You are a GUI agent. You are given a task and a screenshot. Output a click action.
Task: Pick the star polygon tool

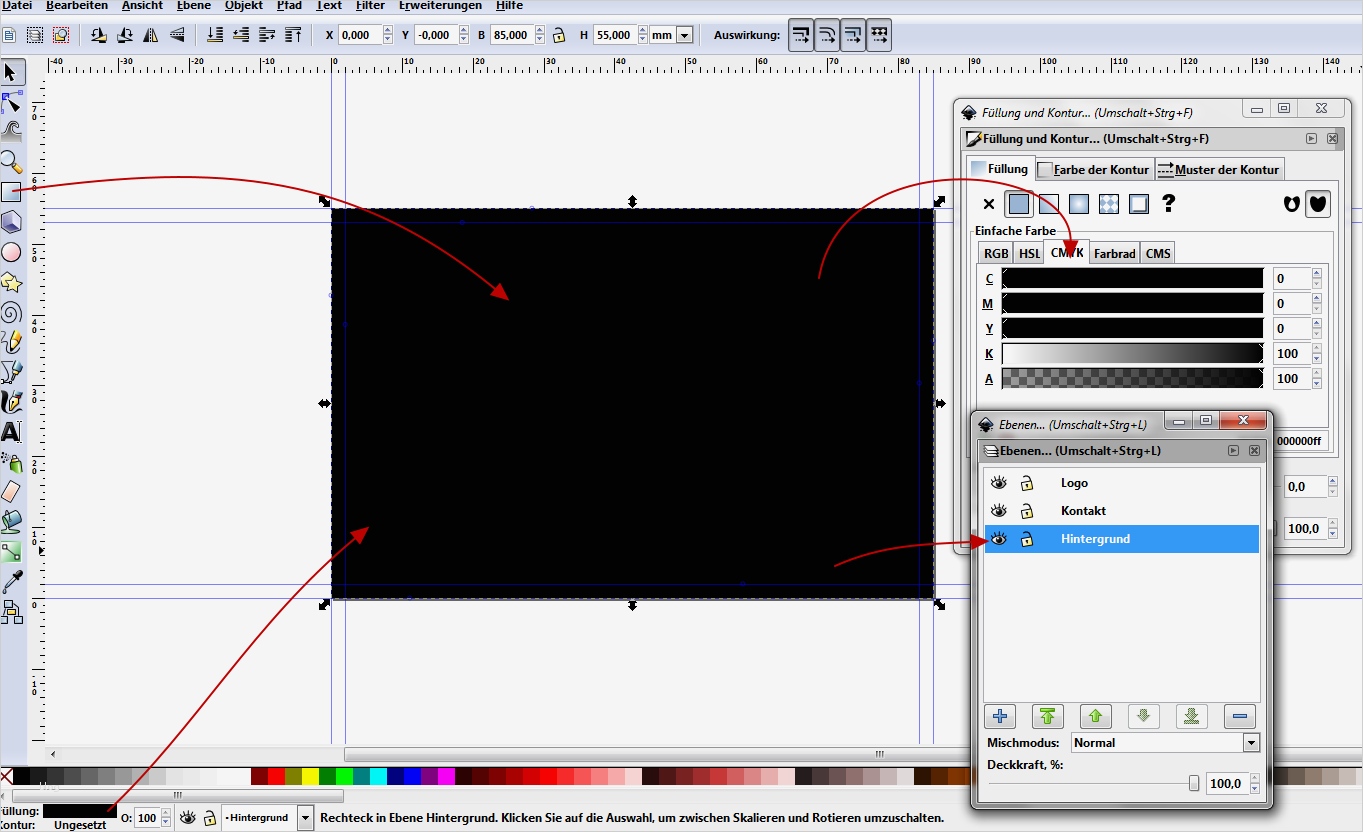click(x=11, y=282)
